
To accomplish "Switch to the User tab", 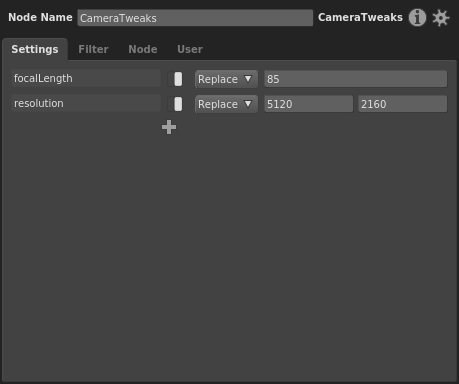I will coord(190,49).
